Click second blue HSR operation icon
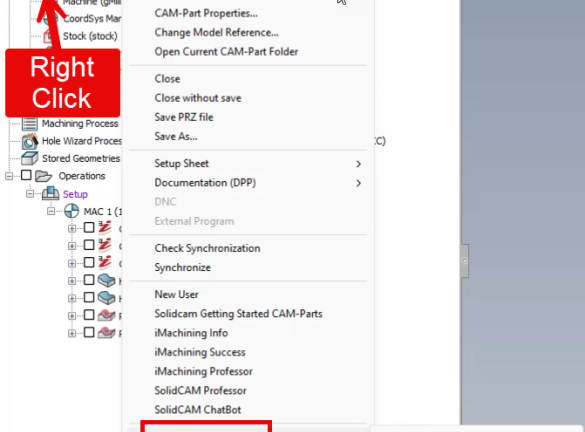The height and width of the screenshot is (432, 585). (106, 298)
